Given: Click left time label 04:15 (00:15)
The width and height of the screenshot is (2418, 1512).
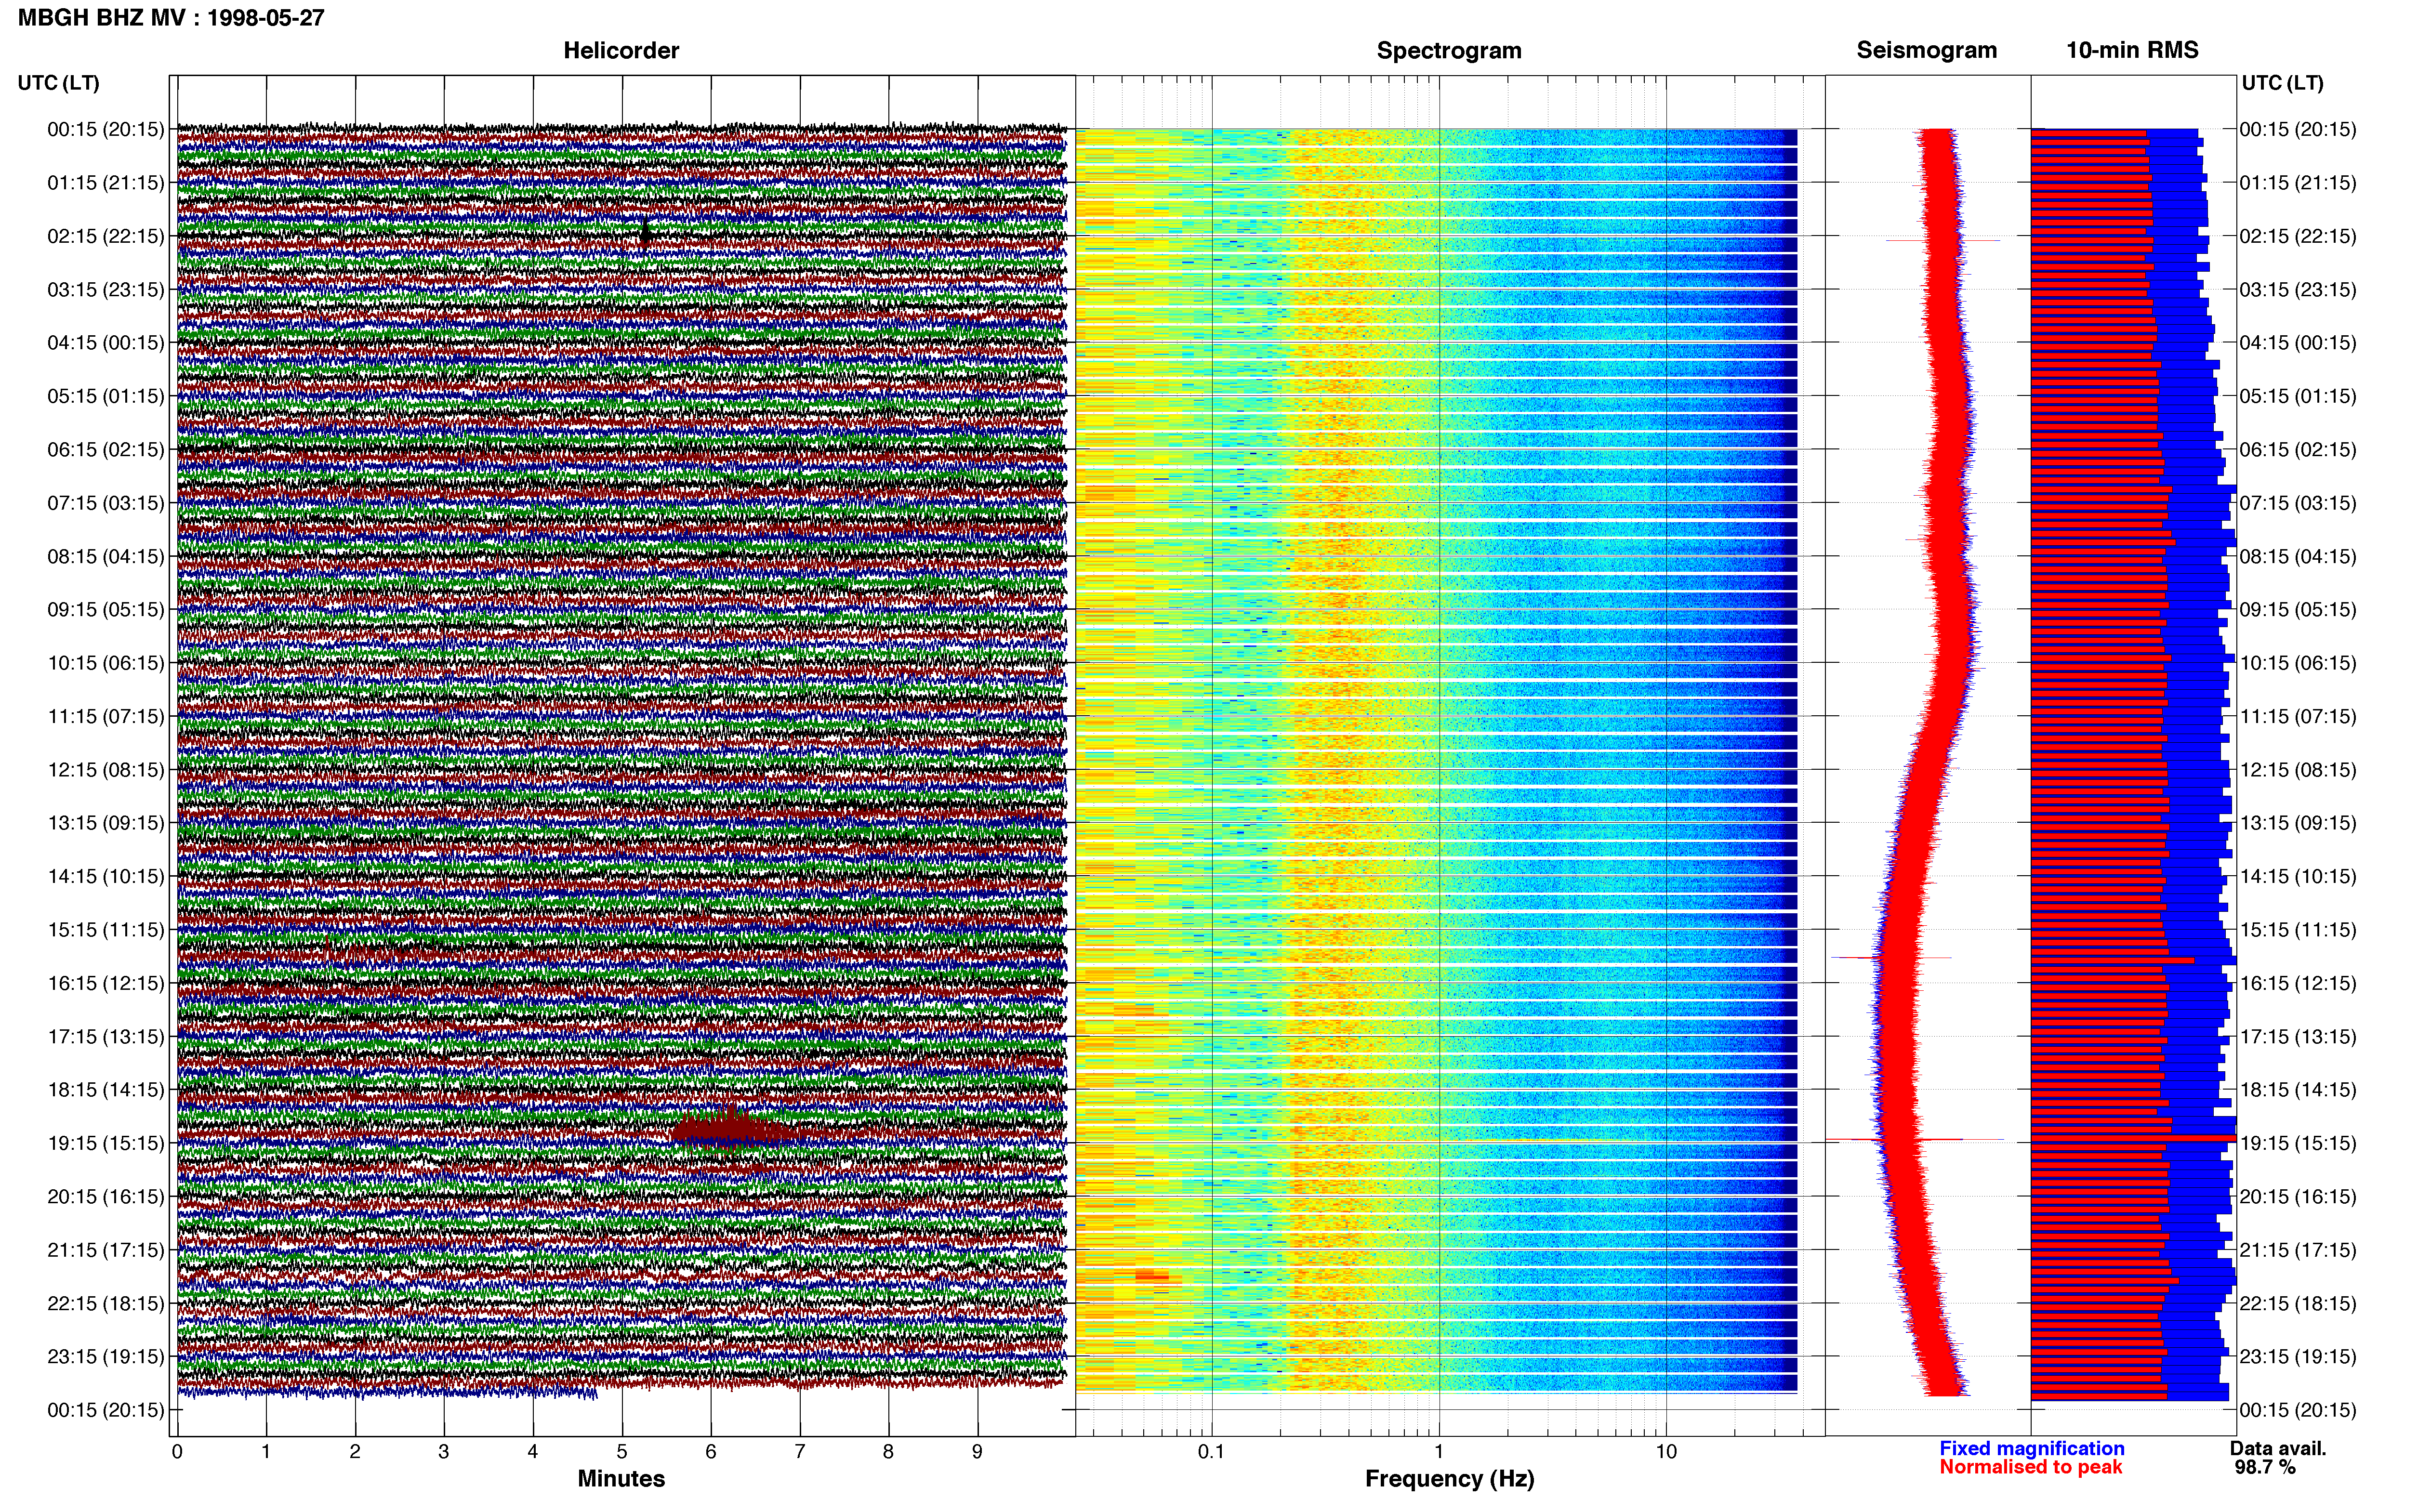Looking at the screenshot, I should pos(106,343).
